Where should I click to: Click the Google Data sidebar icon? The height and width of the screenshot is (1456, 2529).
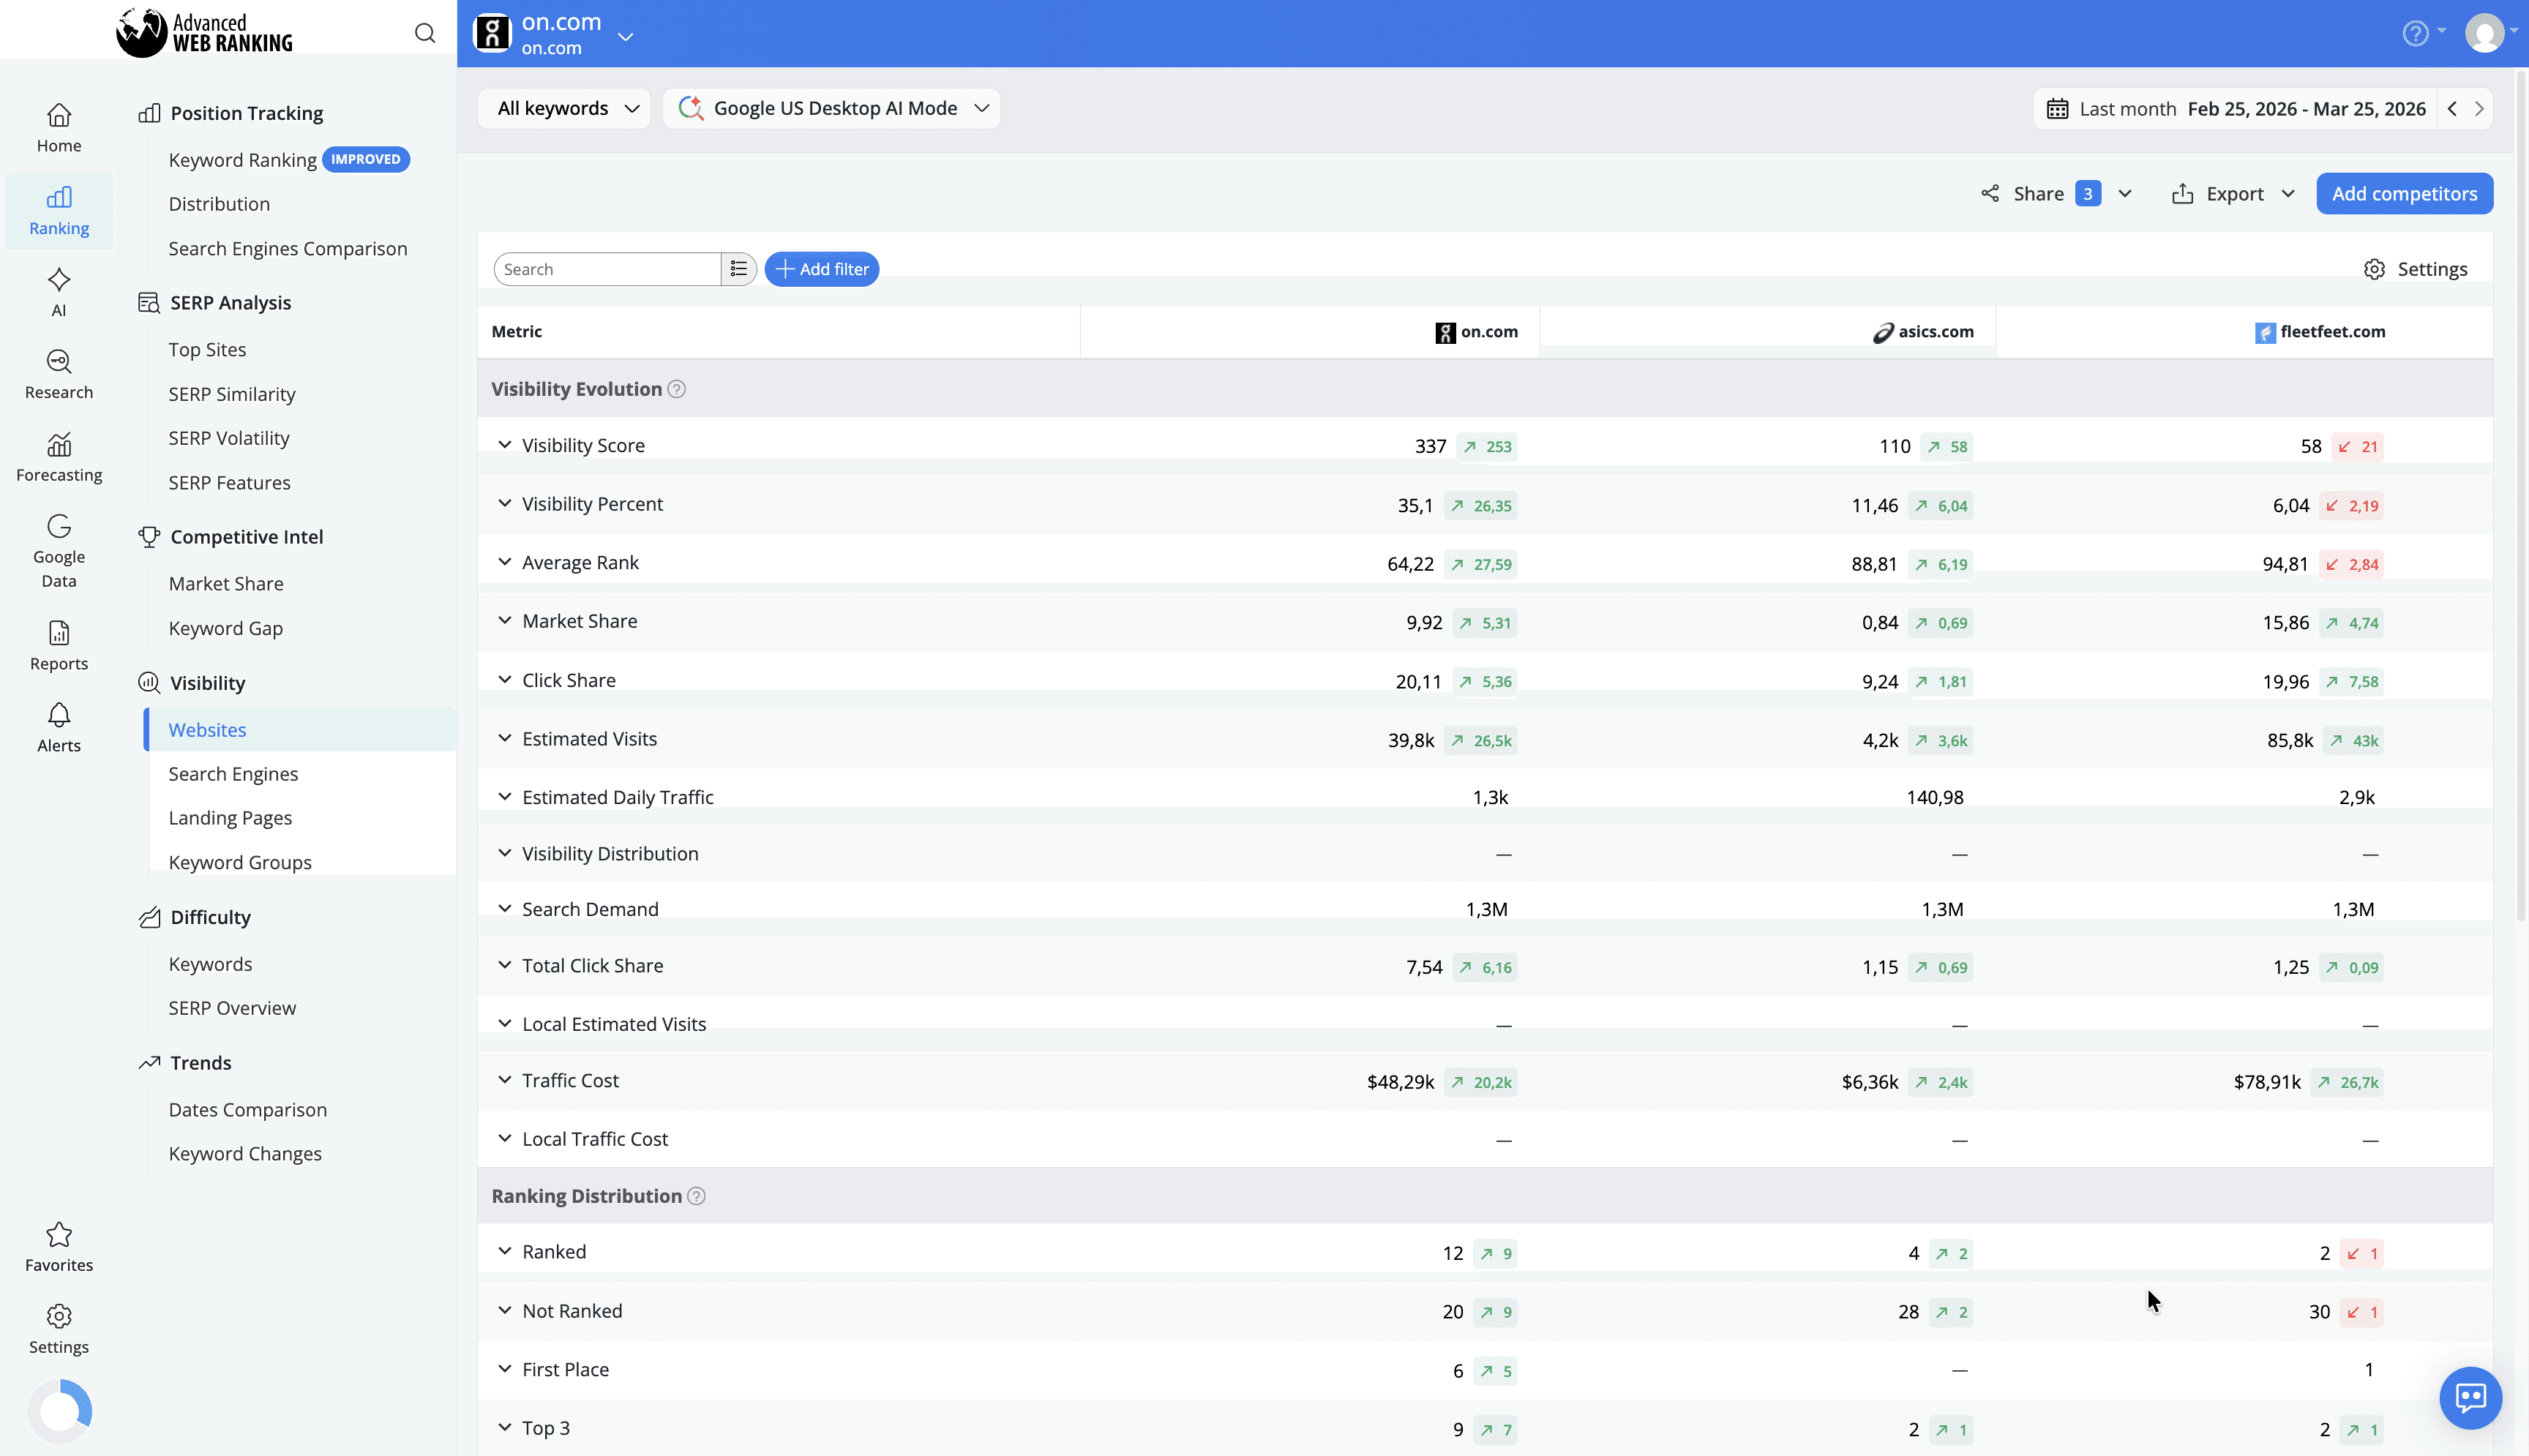tap(58, 545)
